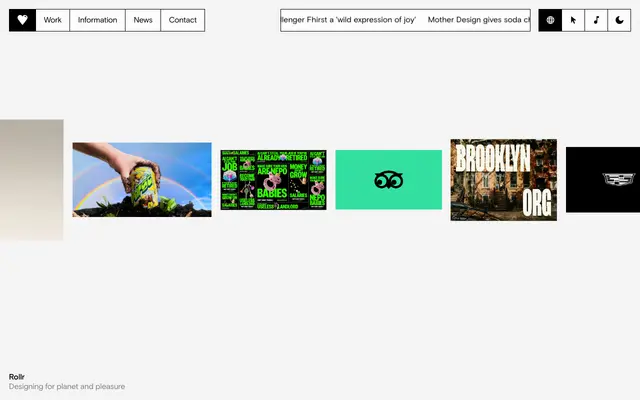Open the Information page
640x400 pixels.
[x=97, y=20]
